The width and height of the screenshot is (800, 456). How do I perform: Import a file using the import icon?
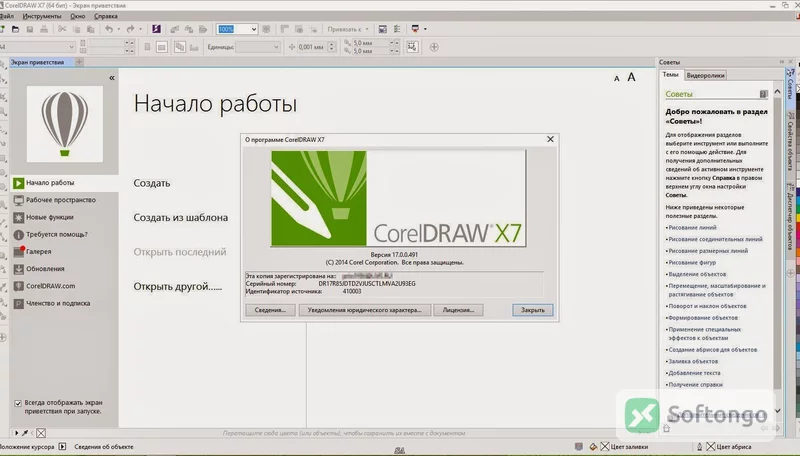(x=174, y=29)
